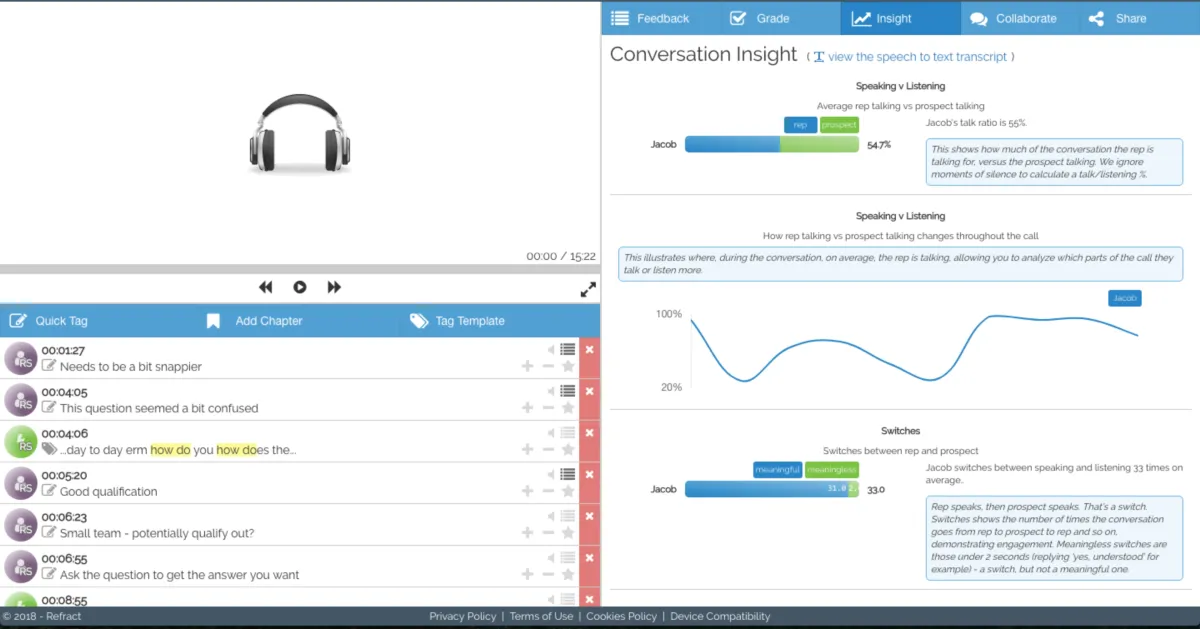Delete the 00:04:05 comment
The image size is (1200, 629).
pyautogui.click(x=589, y=391)
